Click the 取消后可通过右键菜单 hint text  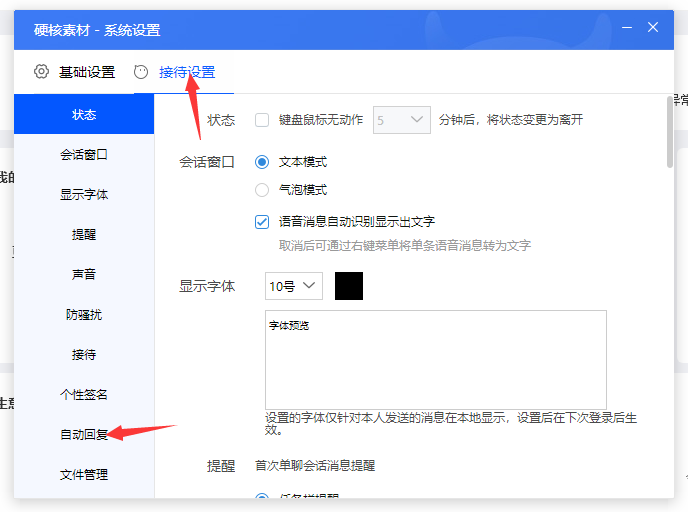click(x=405, y=245)
